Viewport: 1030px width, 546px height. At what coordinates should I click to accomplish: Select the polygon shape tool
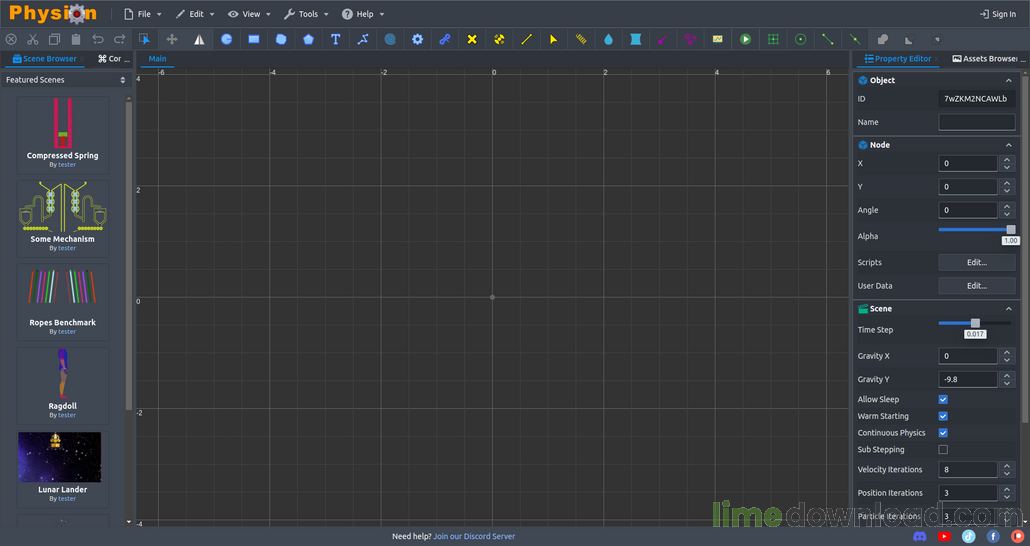point(308,39)
